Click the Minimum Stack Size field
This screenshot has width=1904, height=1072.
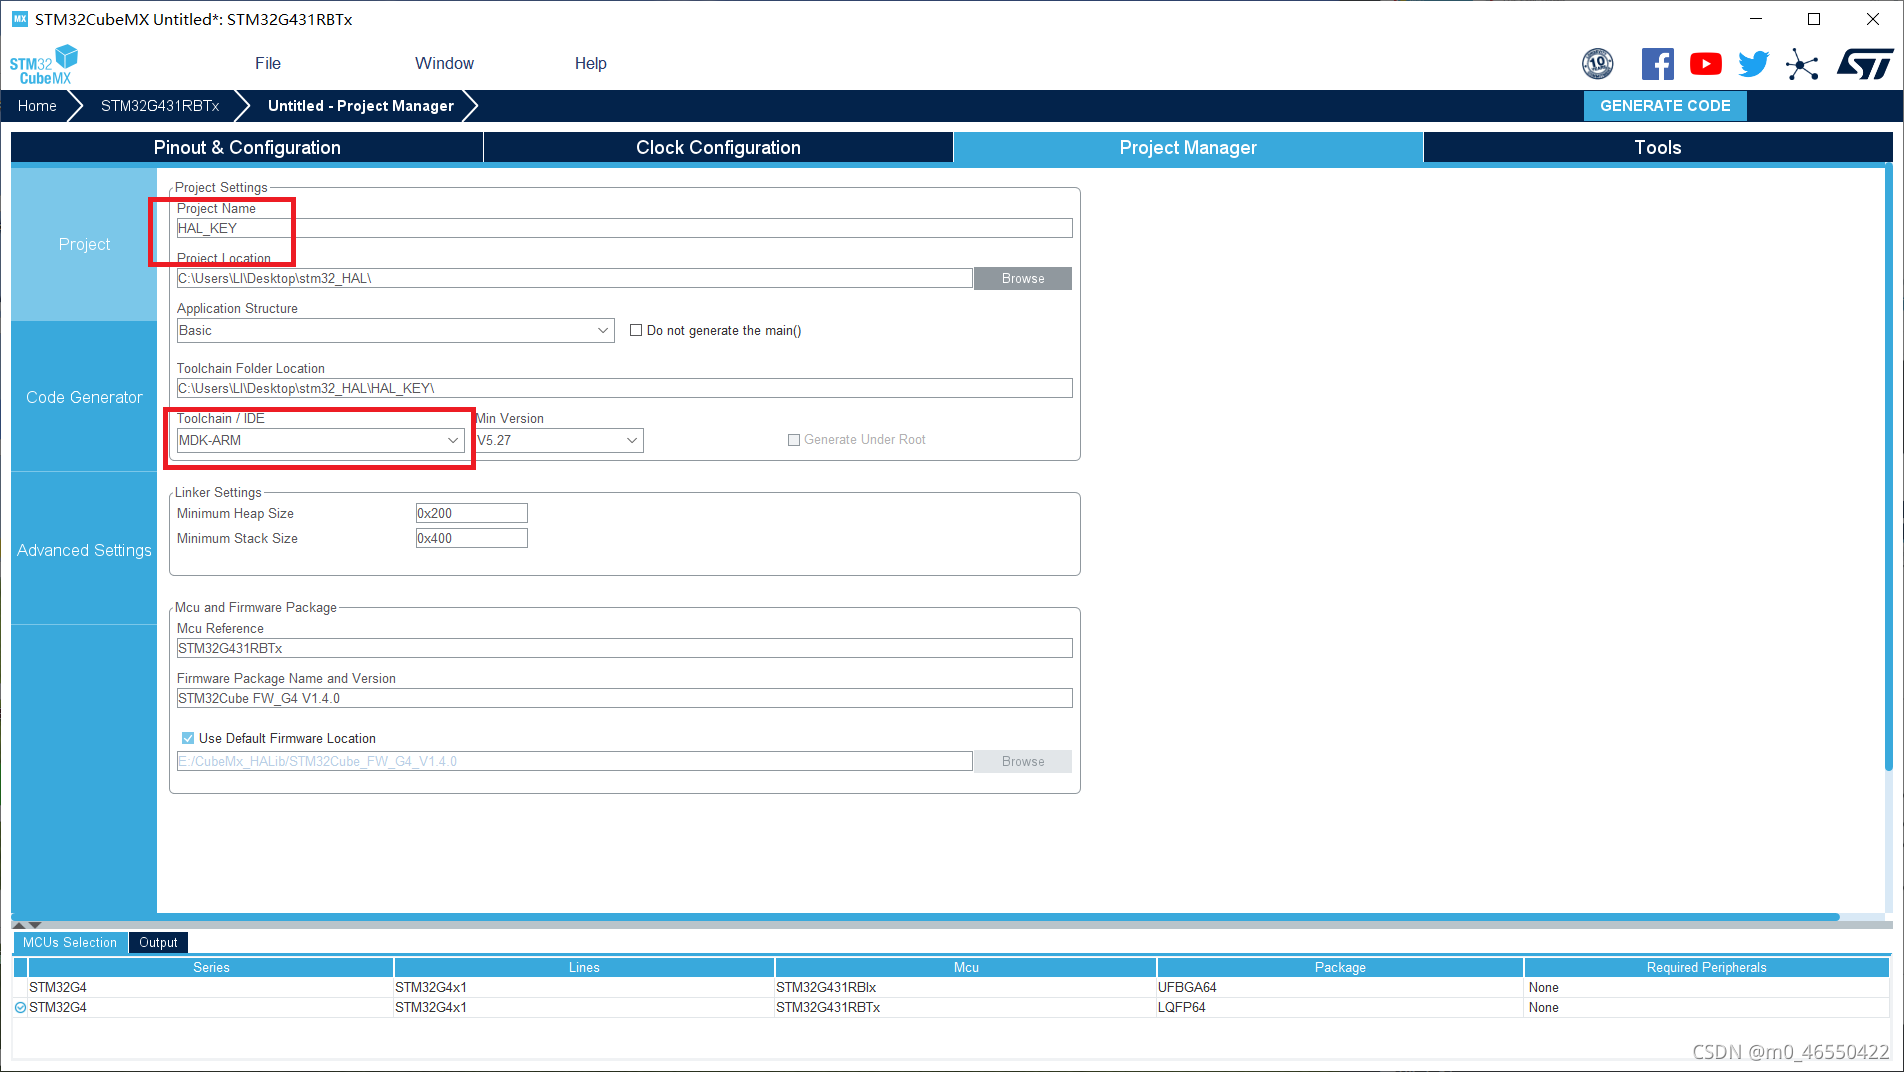(x=471, y=538)
